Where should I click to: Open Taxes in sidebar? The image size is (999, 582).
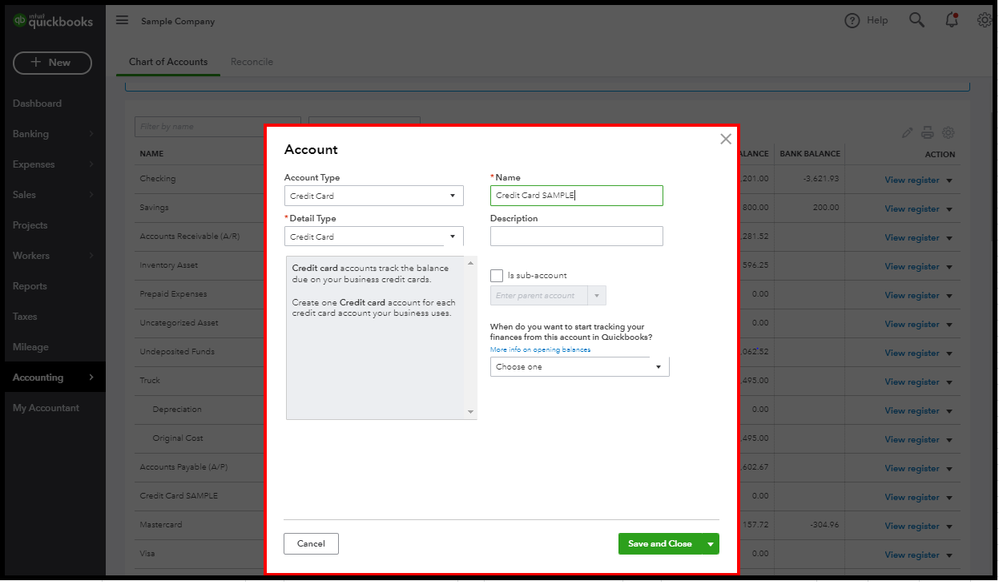25,316
